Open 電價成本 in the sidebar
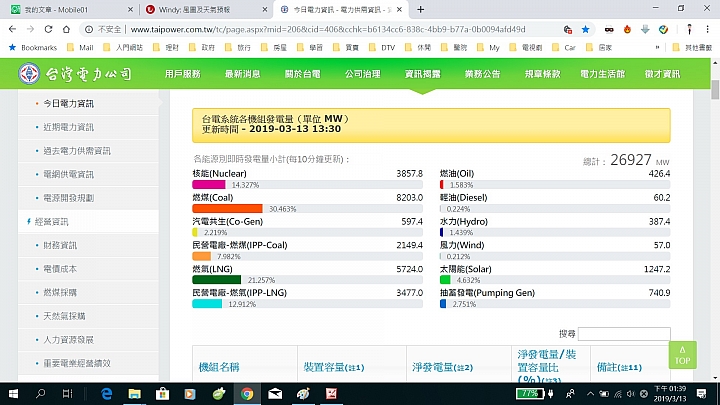The height and width of the screenshot is (405, 720). 60,269
